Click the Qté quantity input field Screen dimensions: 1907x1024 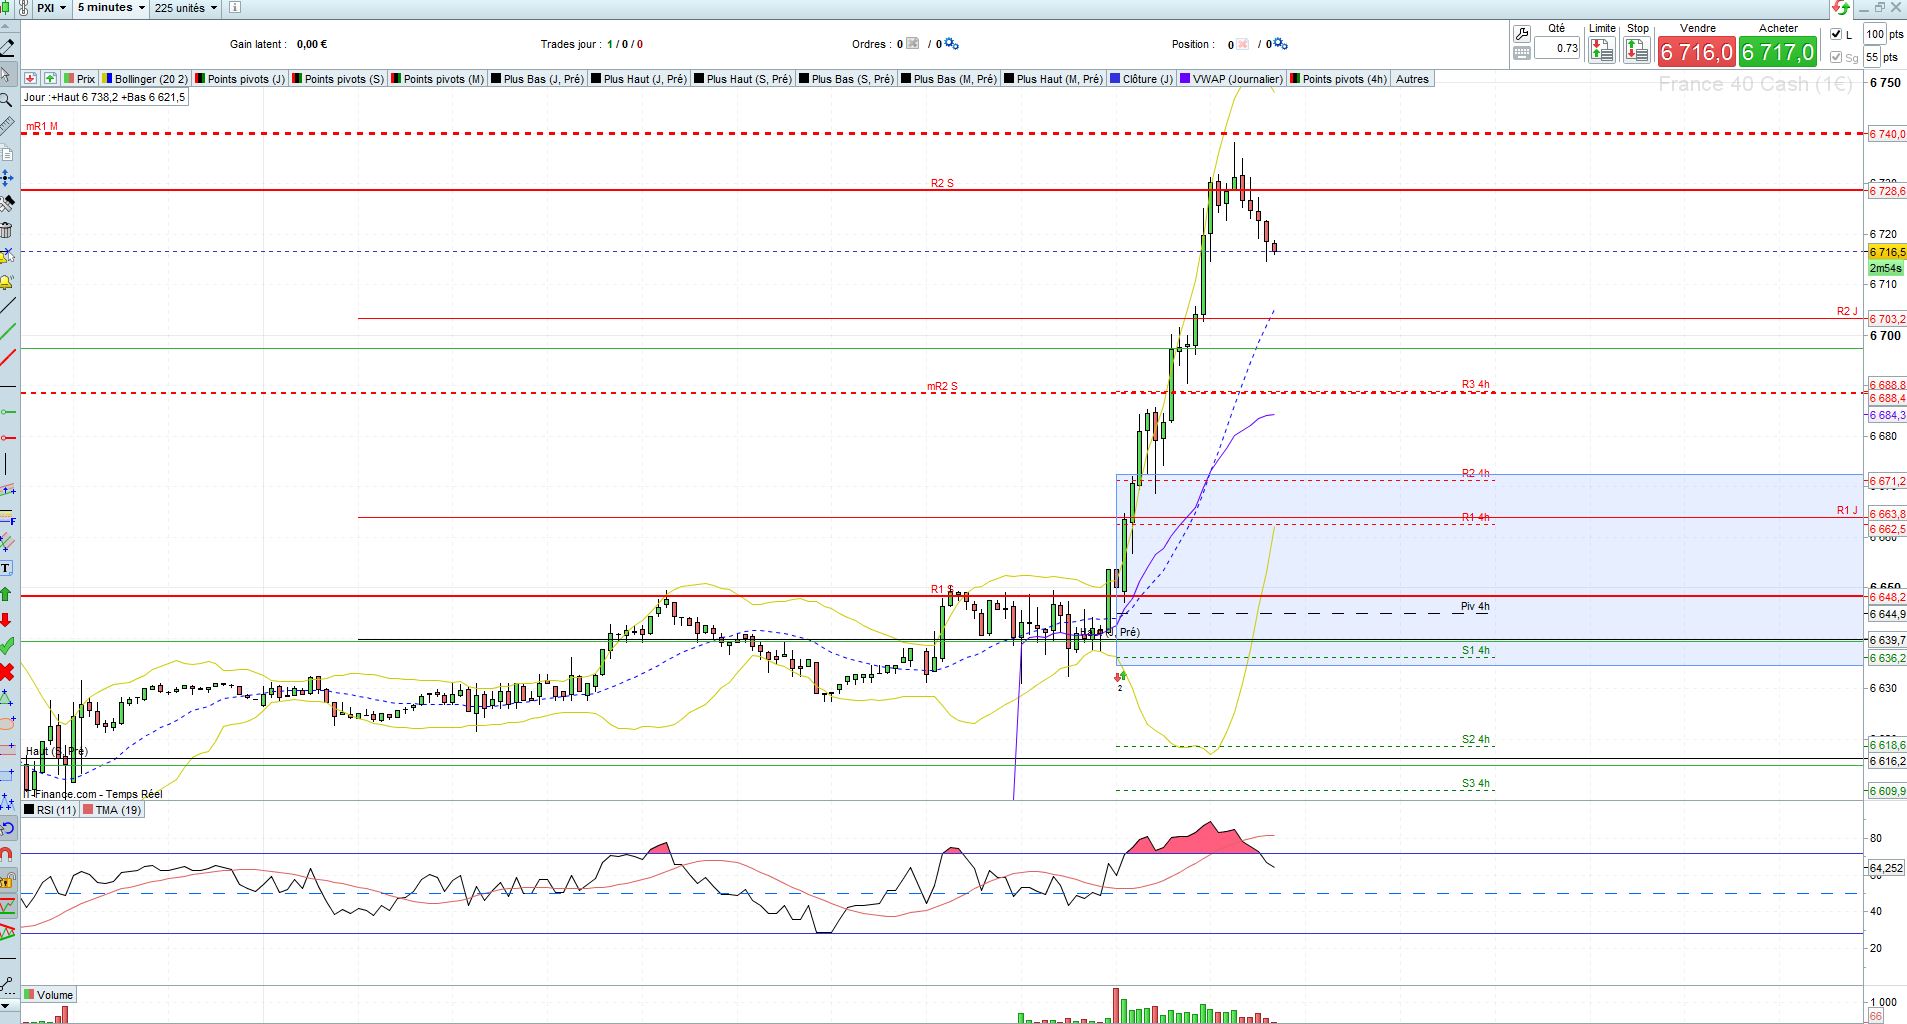click(x=1557, y=48)
